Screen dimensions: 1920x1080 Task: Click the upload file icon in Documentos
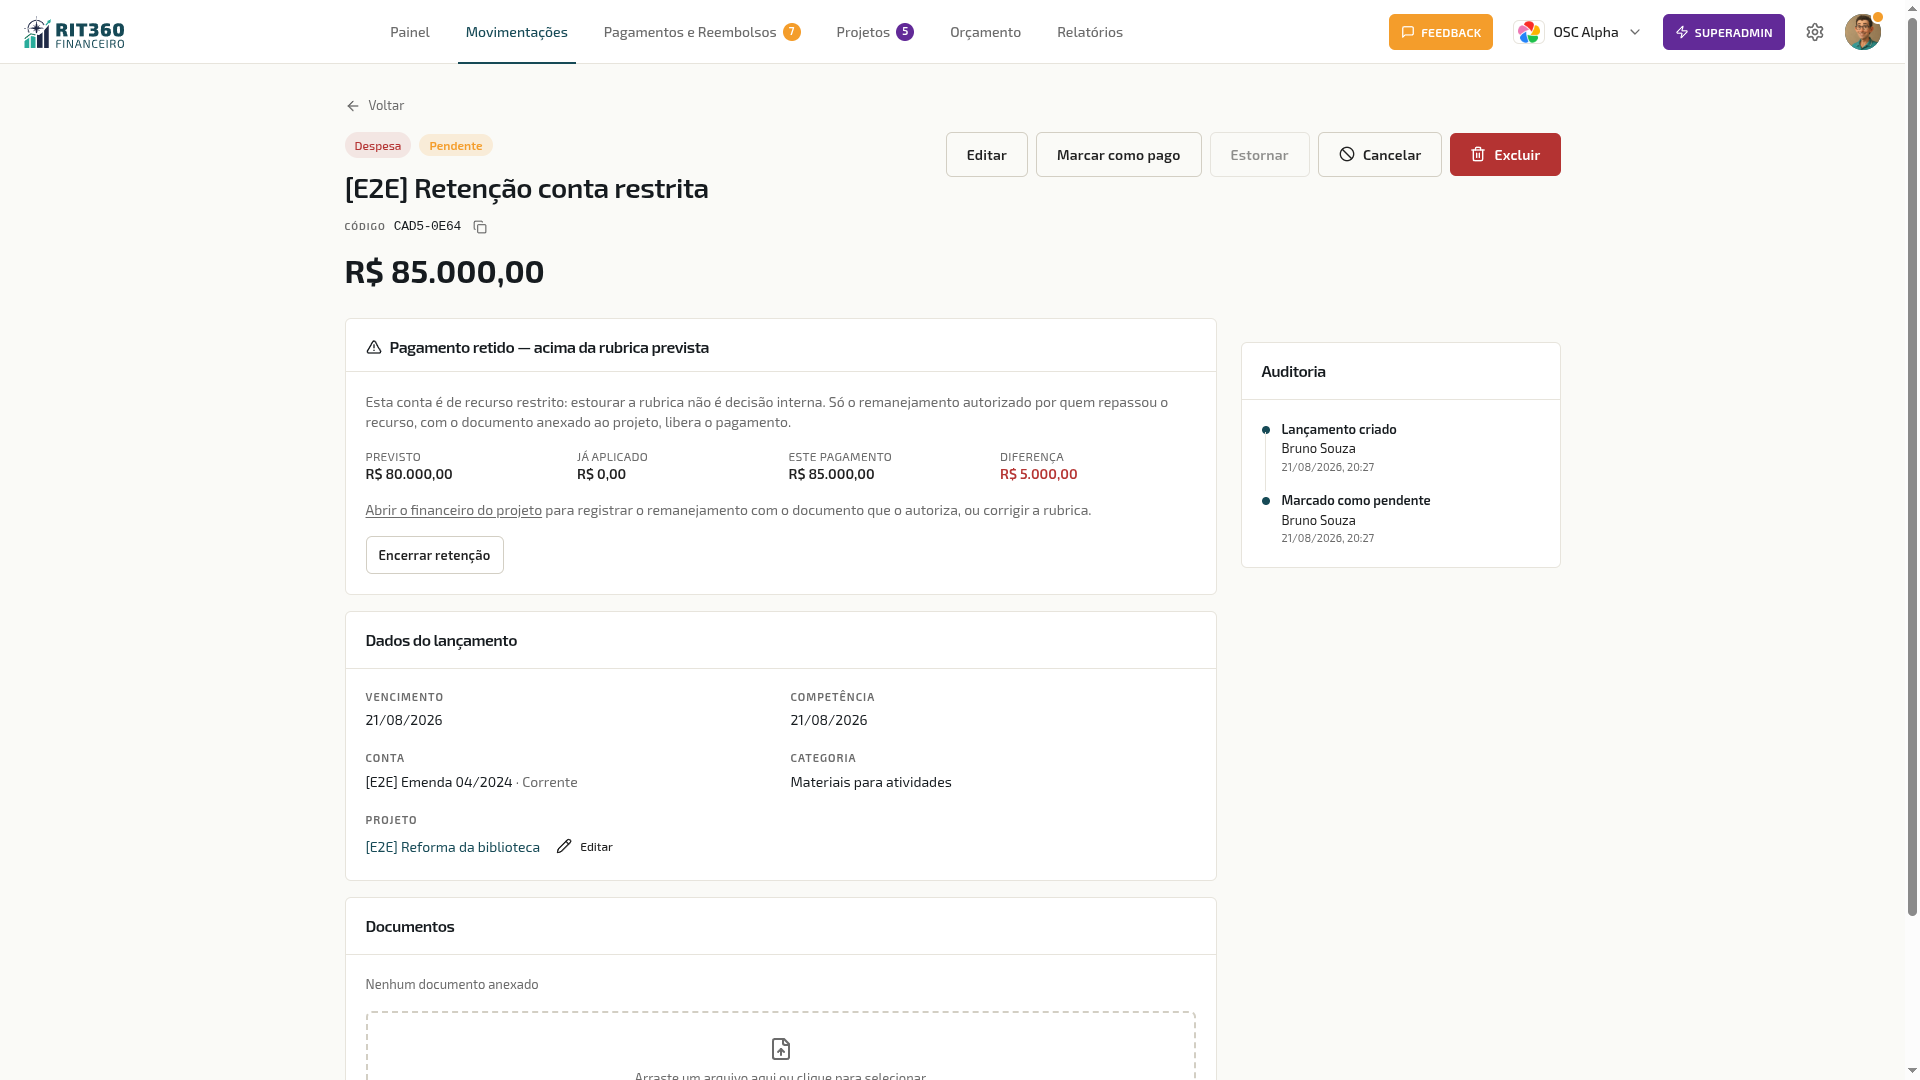[x=781, y=1049]
